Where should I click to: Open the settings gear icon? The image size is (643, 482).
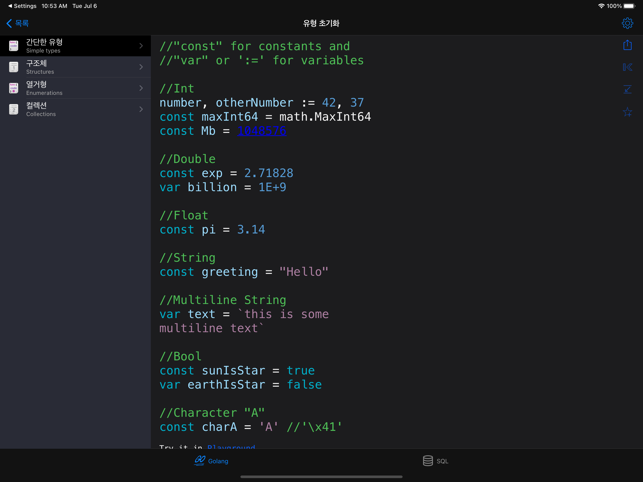(x=627, y=23)
